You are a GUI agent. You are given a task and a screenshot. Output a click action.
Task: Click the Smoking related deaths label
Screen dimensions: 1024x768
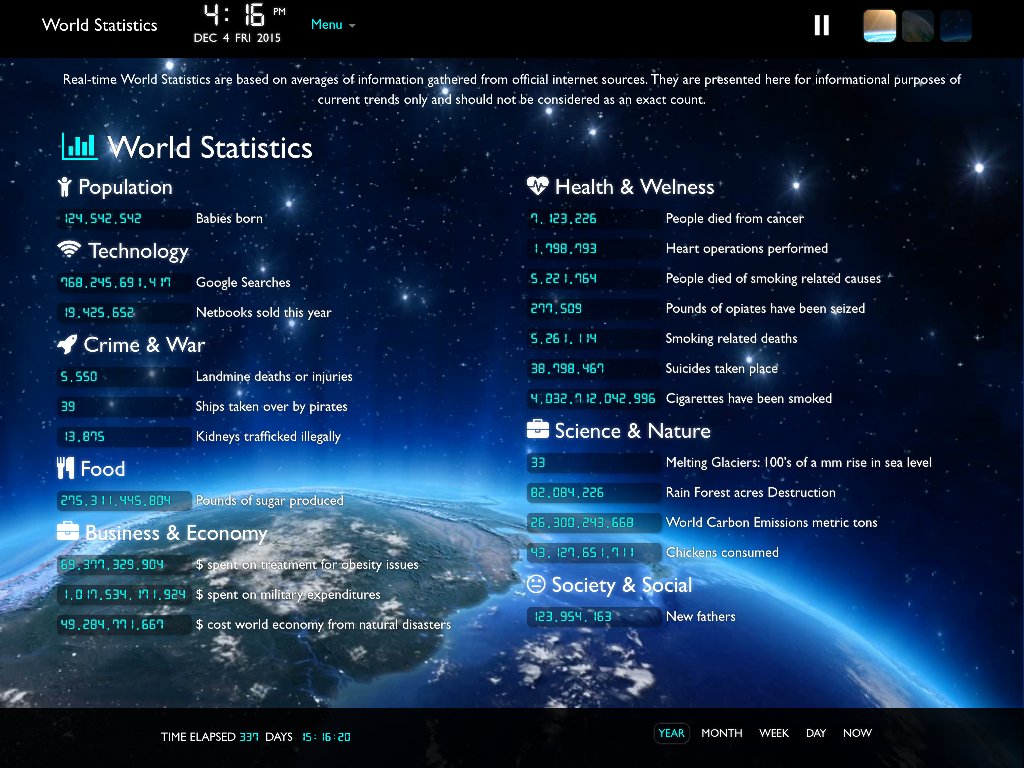pyautogui.click(x=731, y=339)
